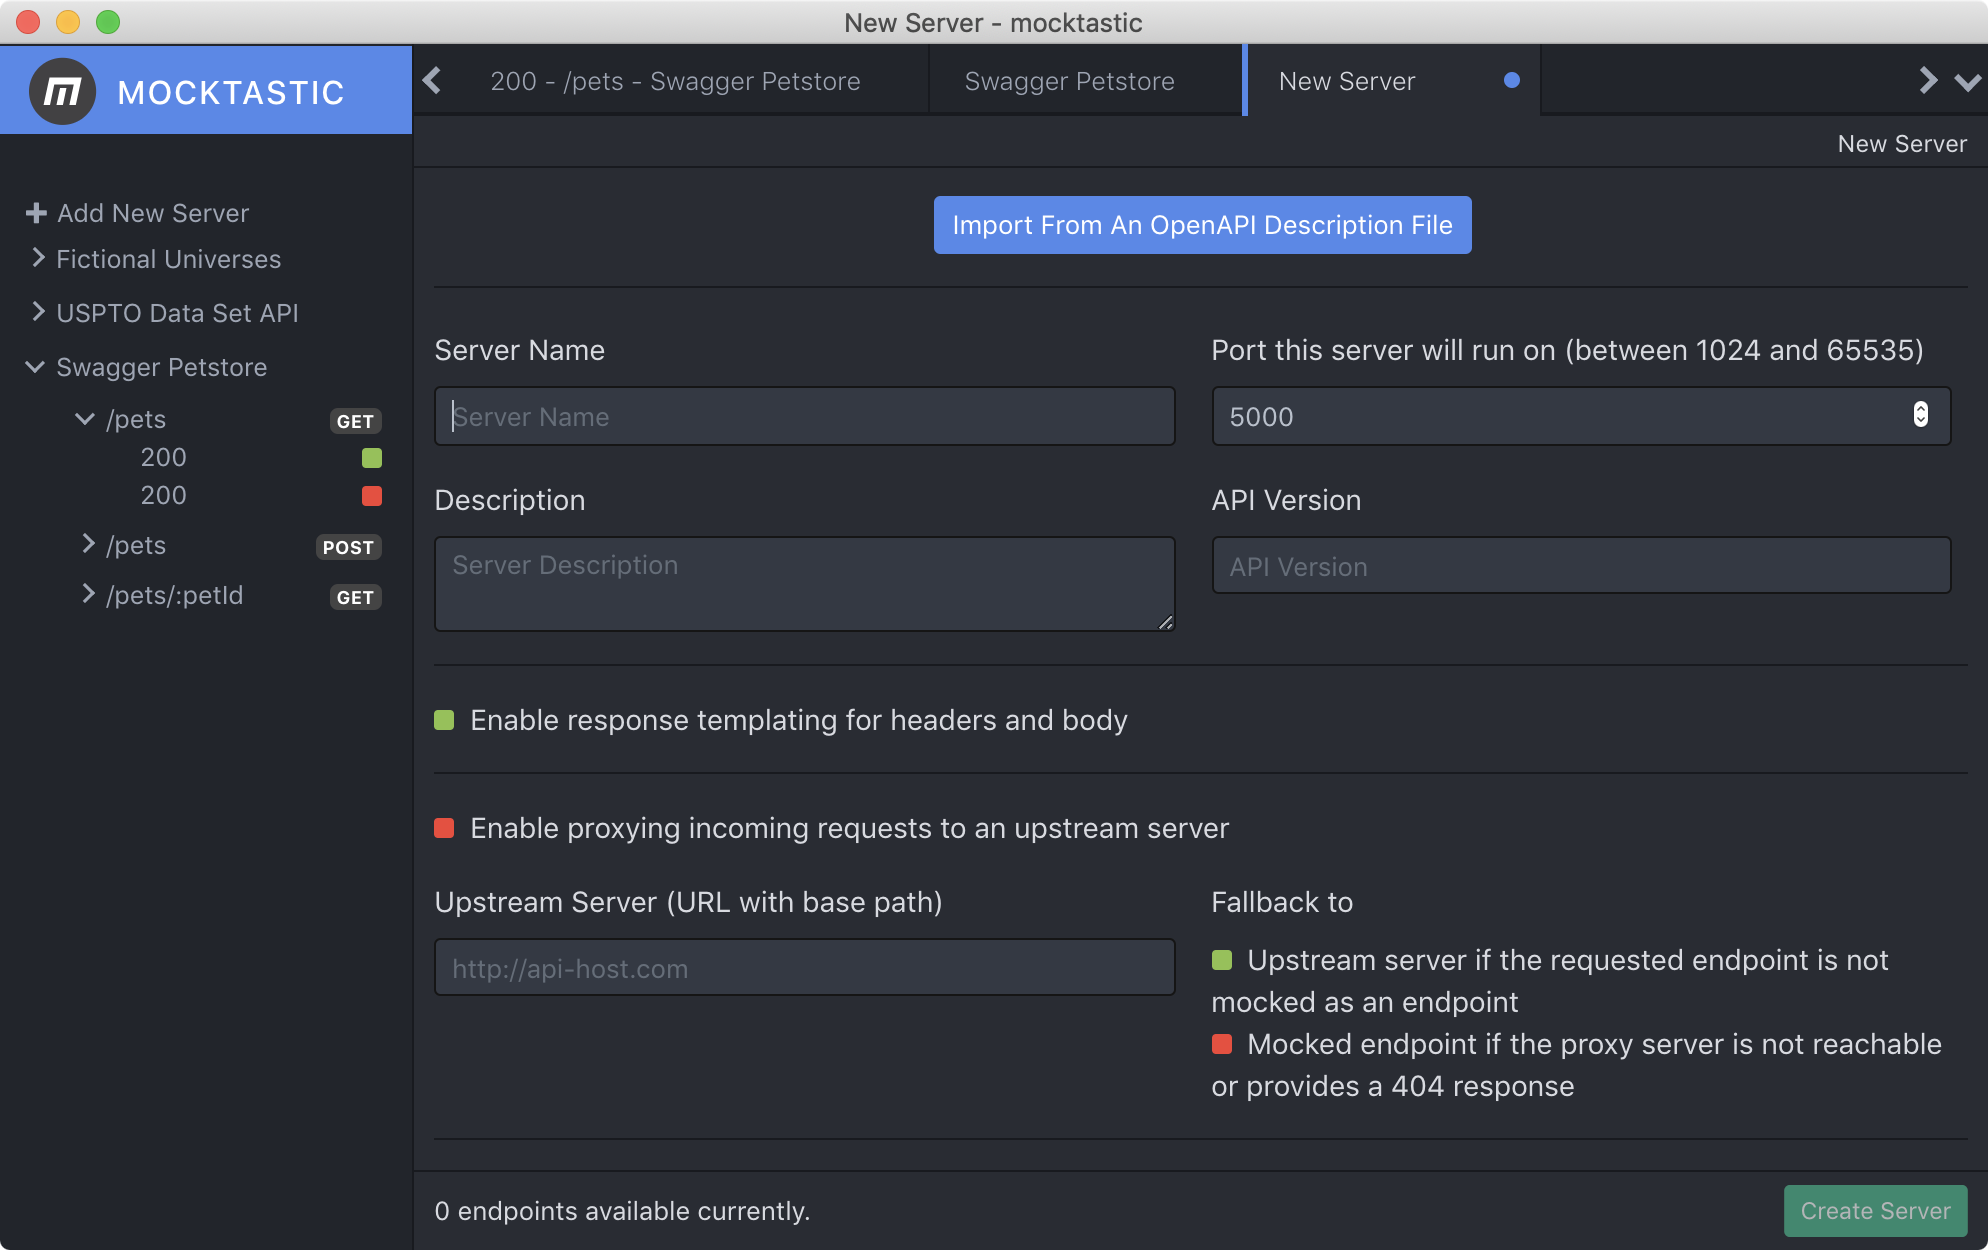The image size is (1988, 1250).
Task: Select the first 200 response under /pets
Action: pos(163,457)
